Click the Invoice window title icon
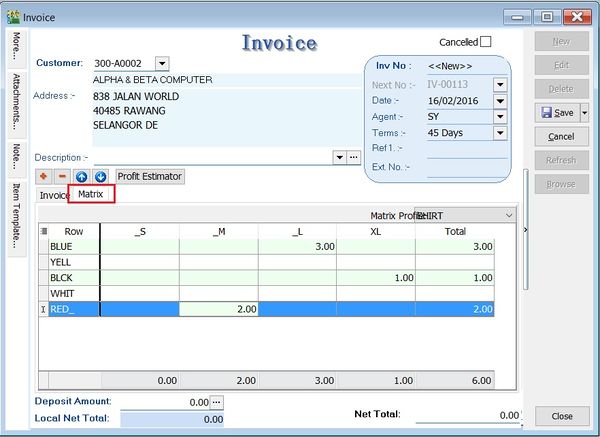This screenshot has width=600, height=437. pos(13,17)
